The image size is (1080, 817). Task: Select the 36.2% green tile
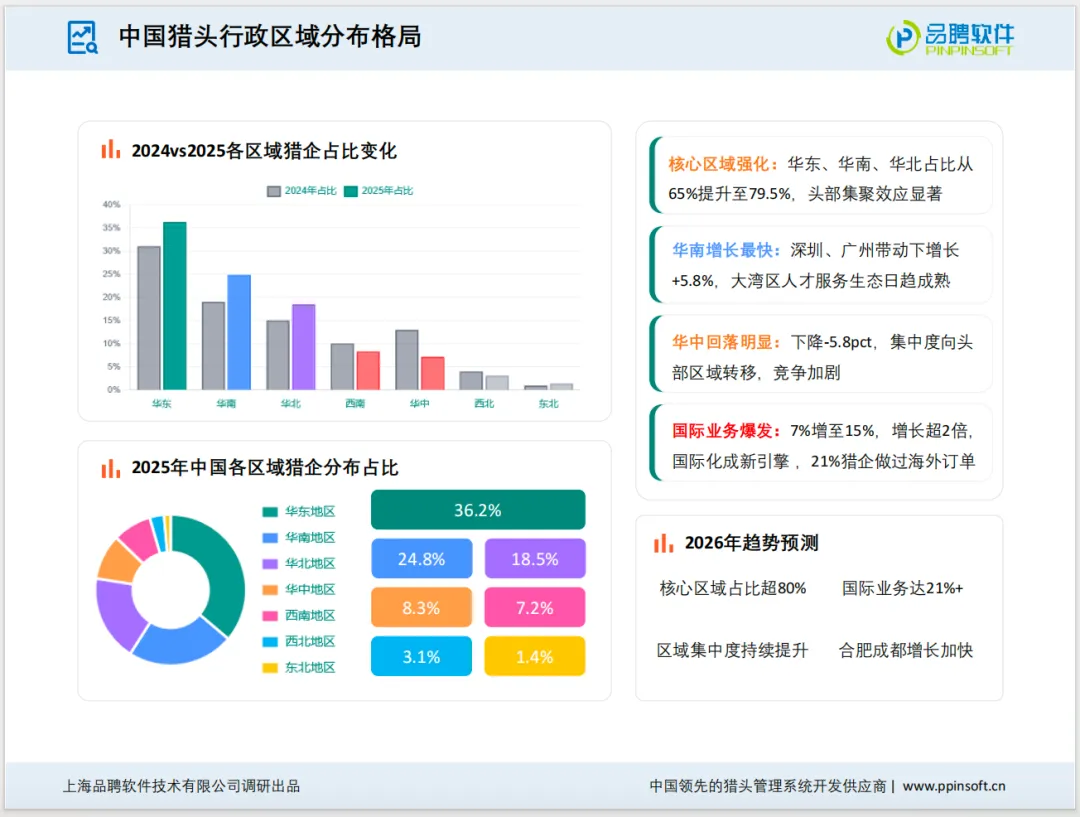point(478,510)
